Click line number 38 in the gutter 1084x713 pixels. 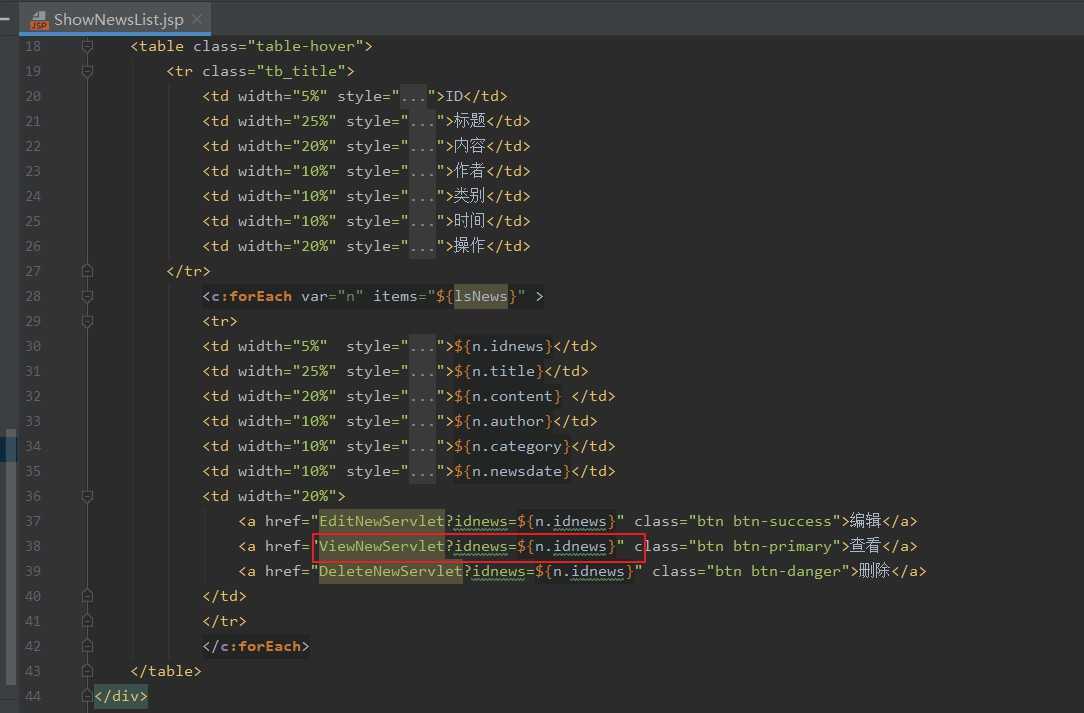pyautogui.click(x=33, y=546)
